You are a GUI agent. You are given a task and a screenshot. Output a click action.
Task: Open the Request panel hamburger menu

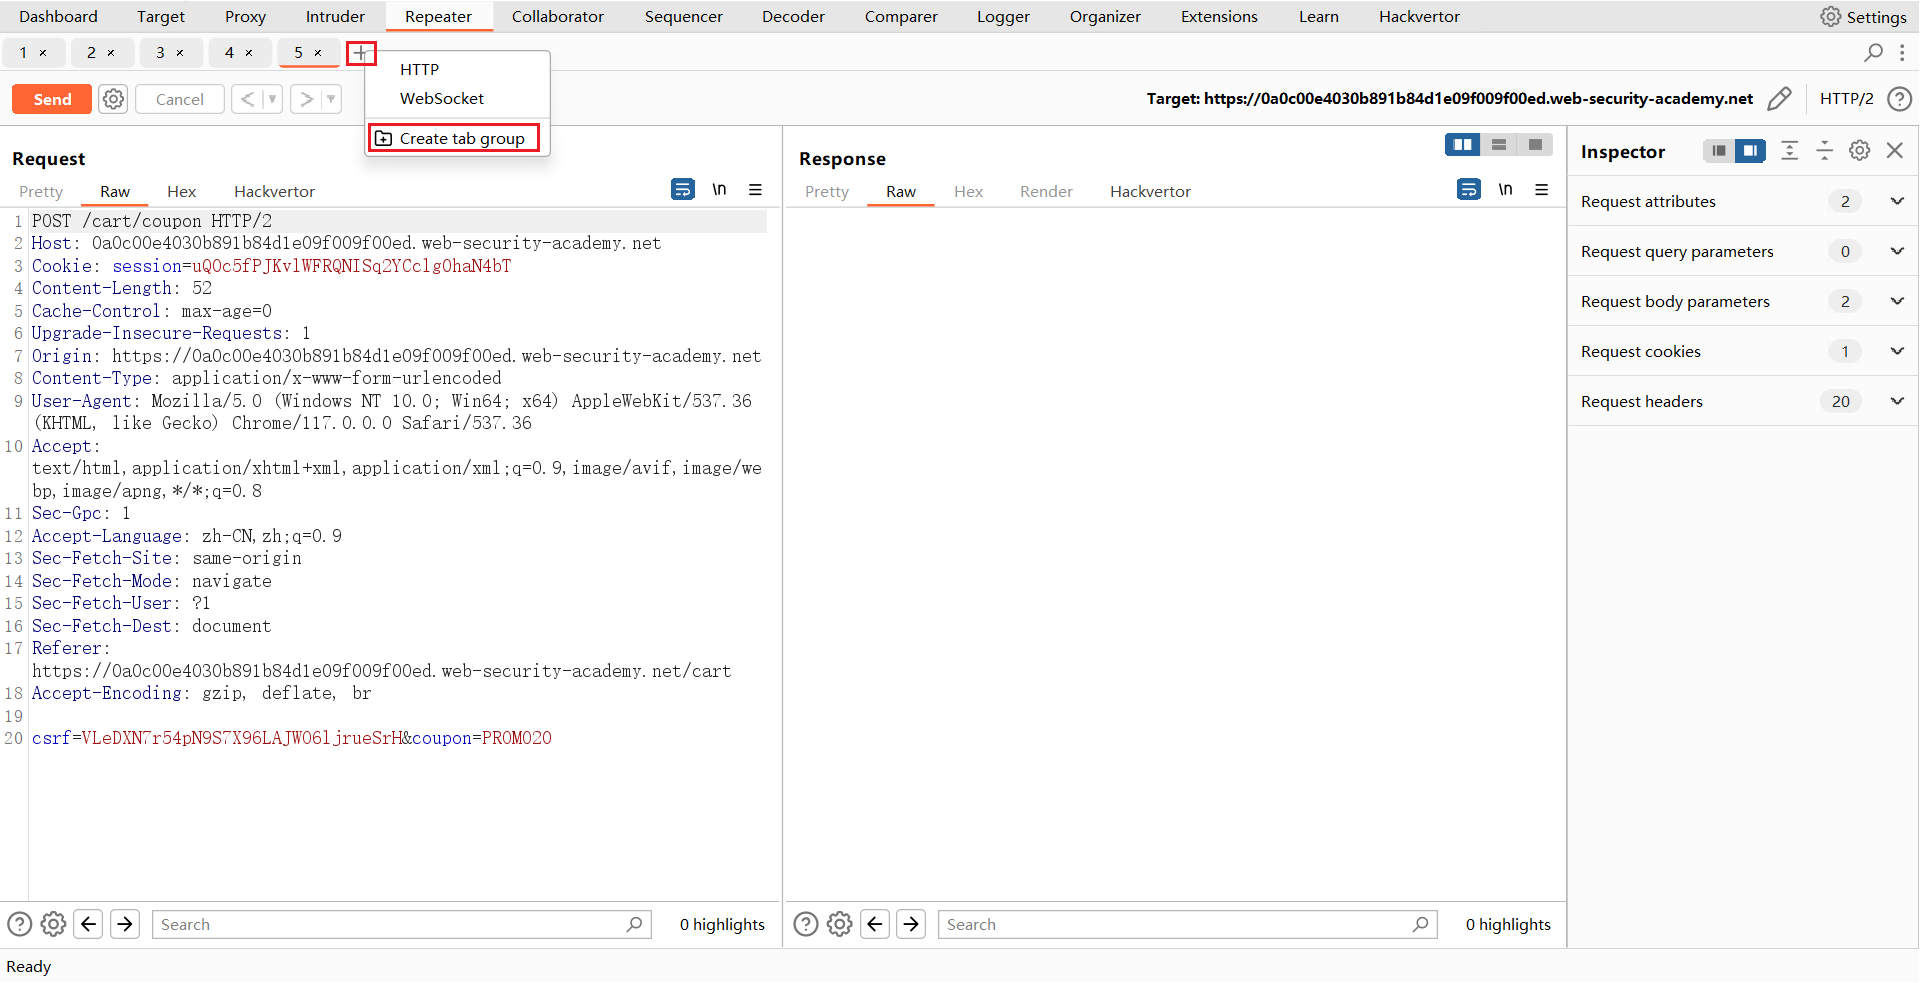click(x=756, y=189)
